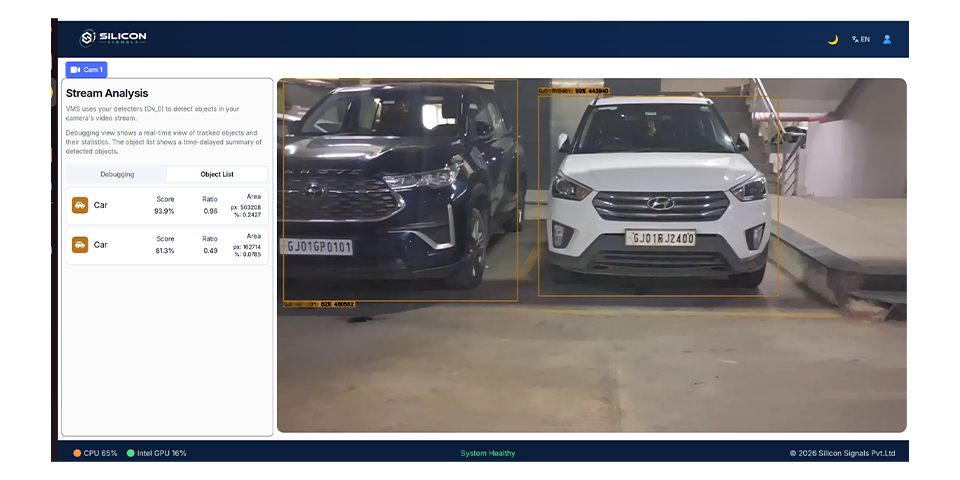Click the car icon of the 93.9% object
This screenshot has width=960, height=480.
(80, 205)
